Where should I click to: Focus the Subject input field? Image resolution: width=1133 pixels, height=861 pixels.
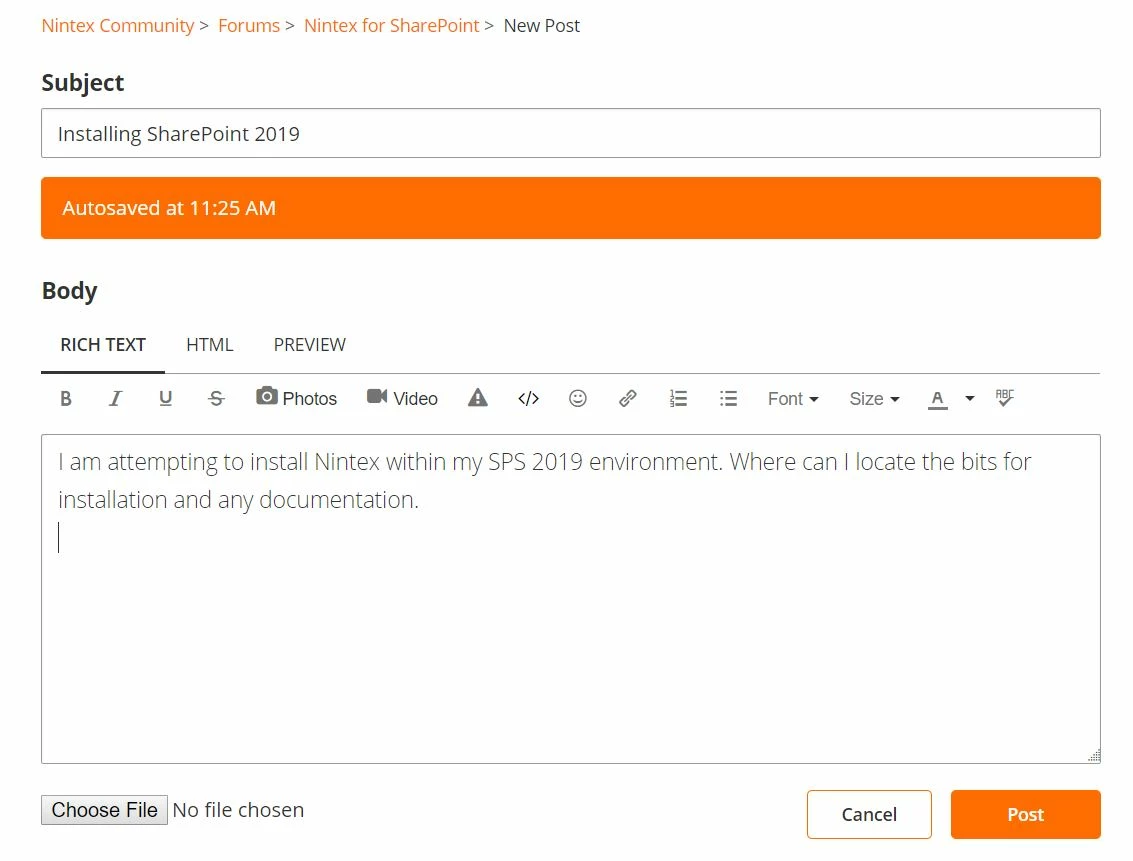point(571,134)
